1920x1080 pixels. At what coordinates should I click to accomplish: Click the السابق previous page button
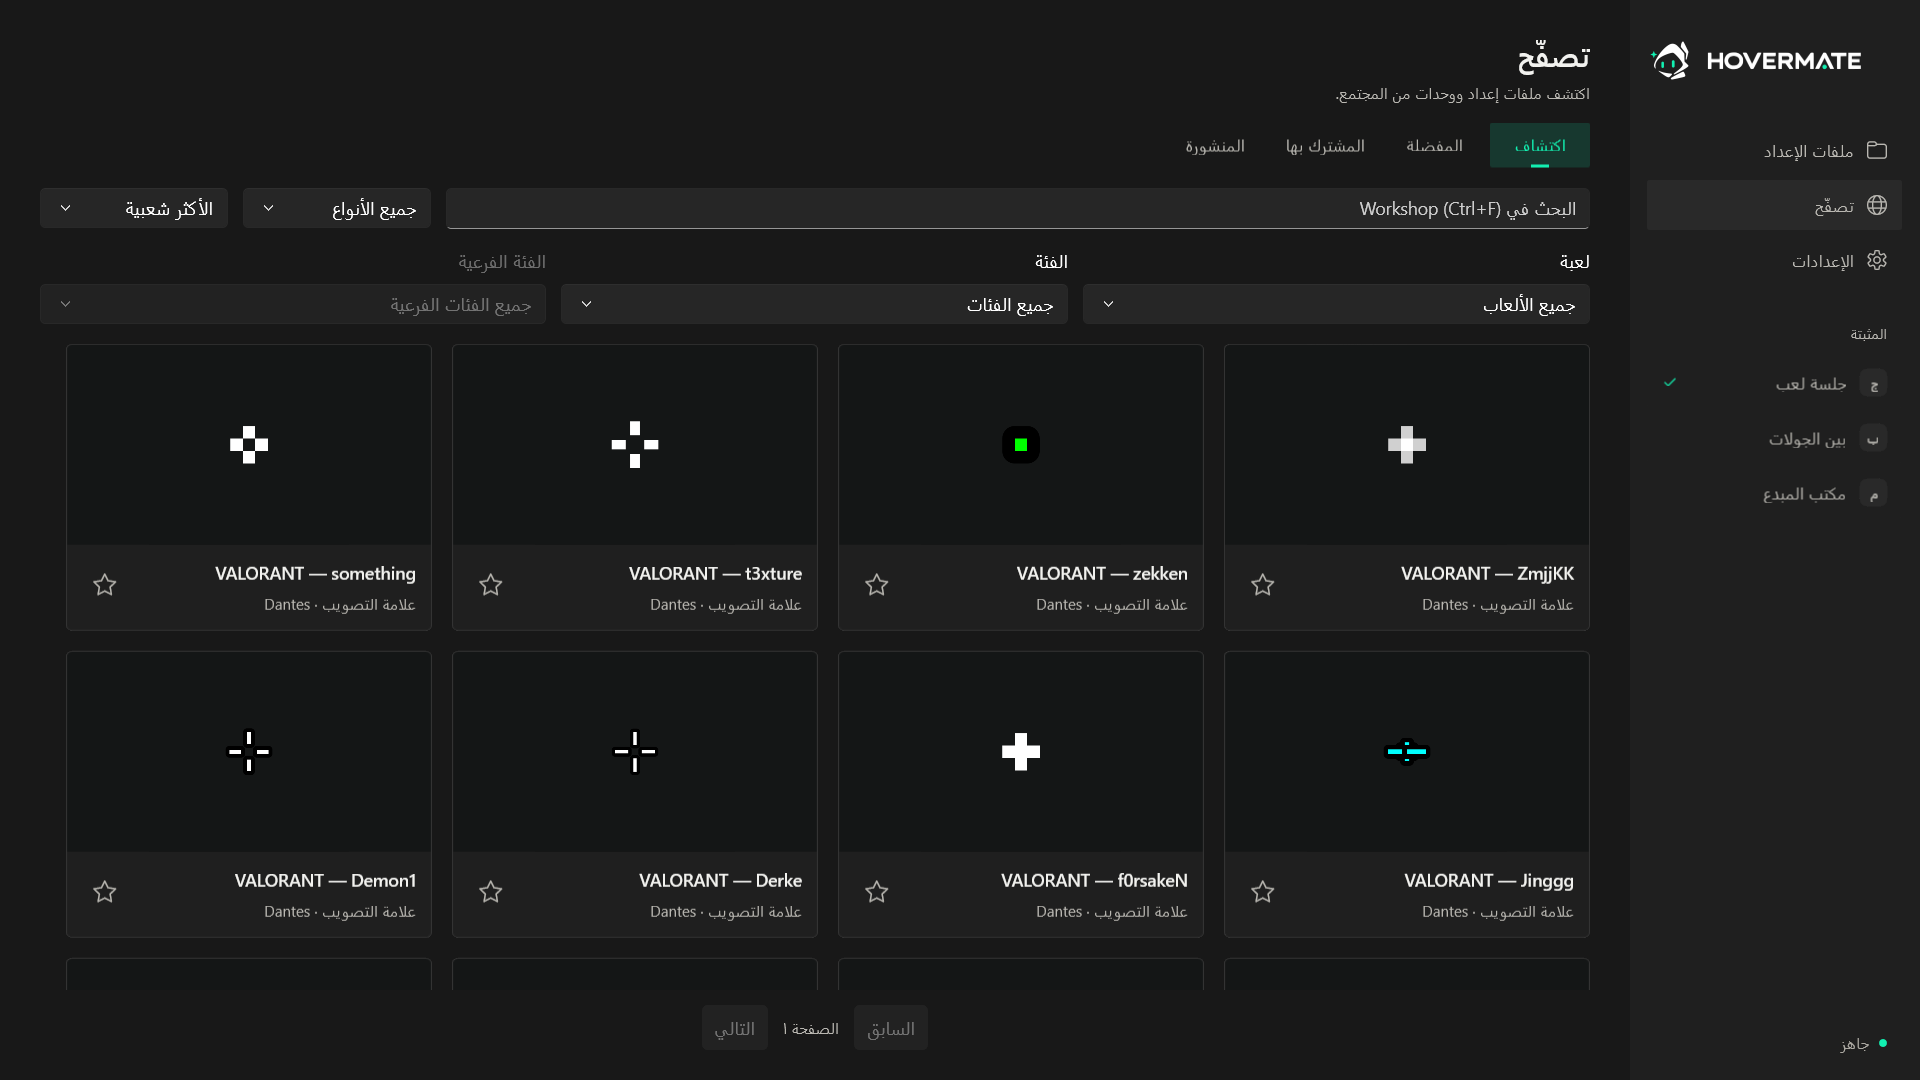tap(891, 1028)
